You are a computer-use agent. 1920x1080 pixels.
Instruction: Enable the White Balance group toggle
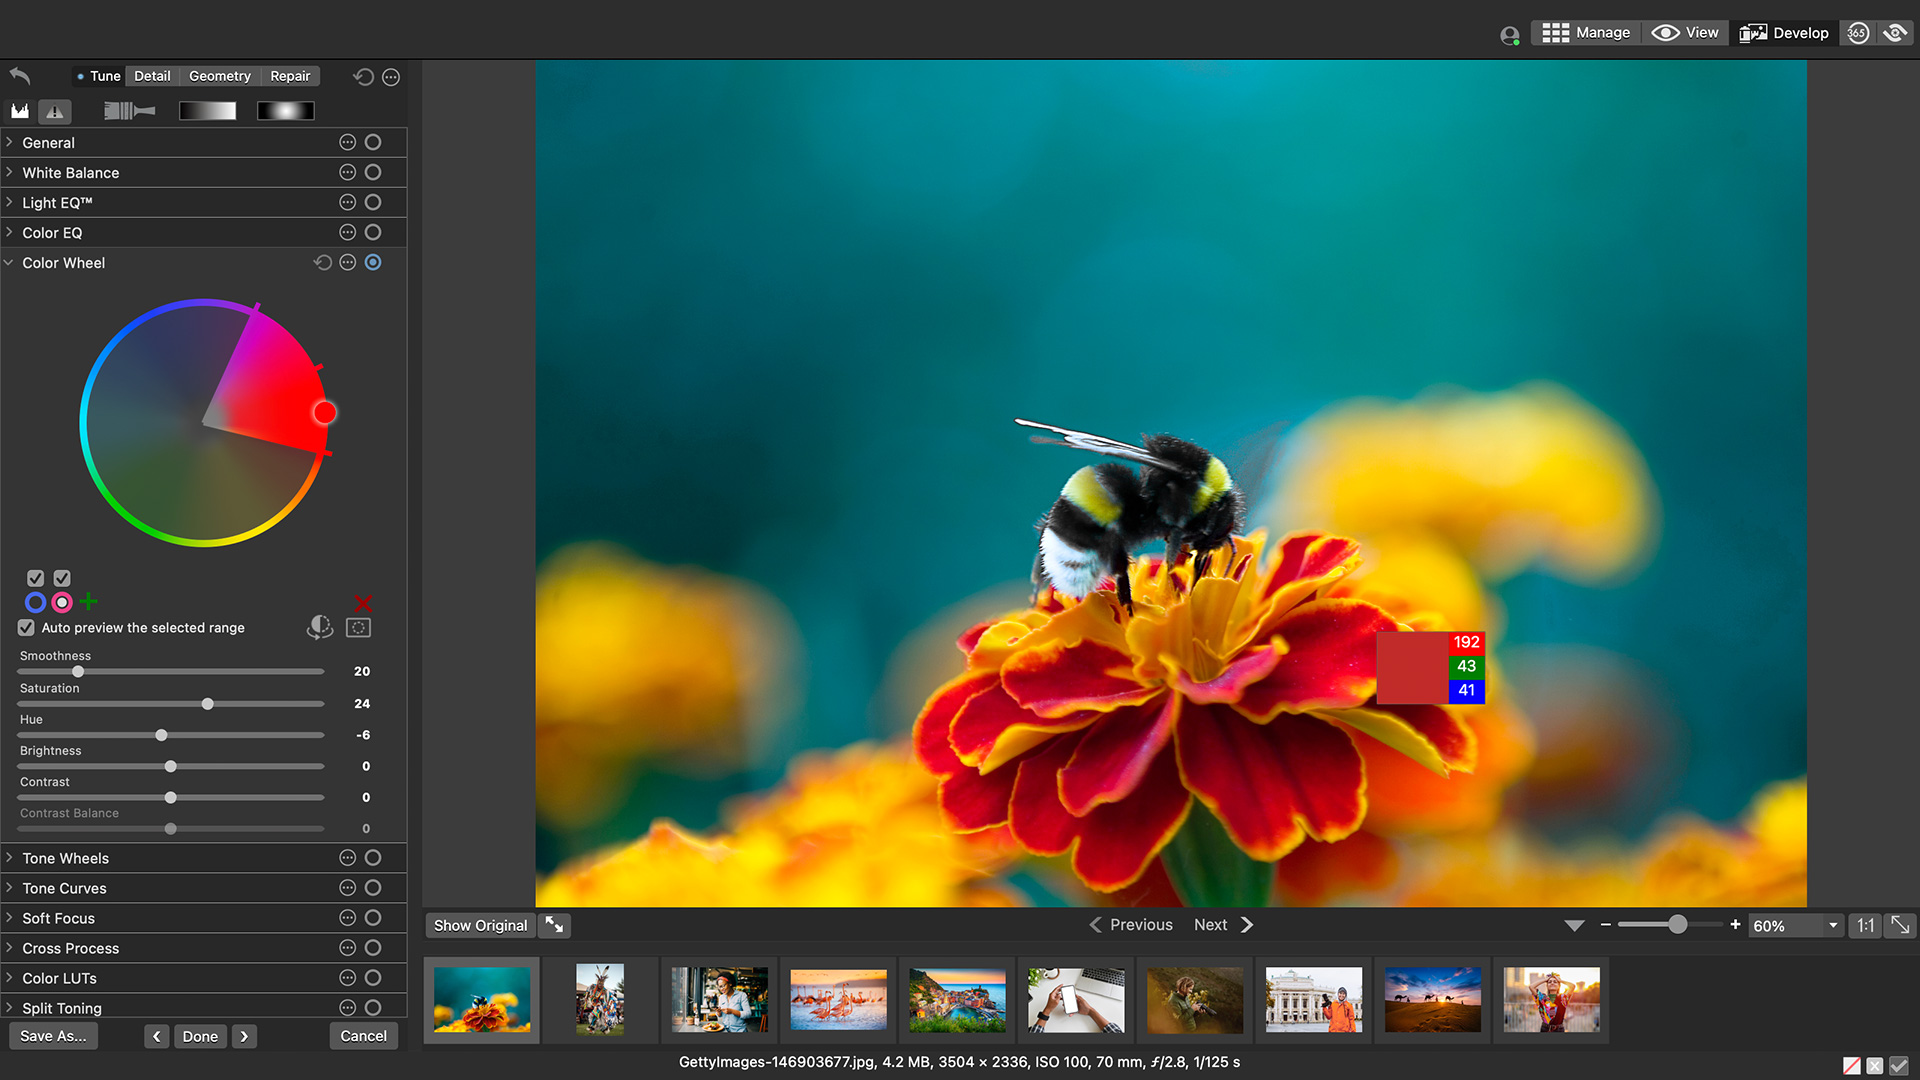(373, 172)
